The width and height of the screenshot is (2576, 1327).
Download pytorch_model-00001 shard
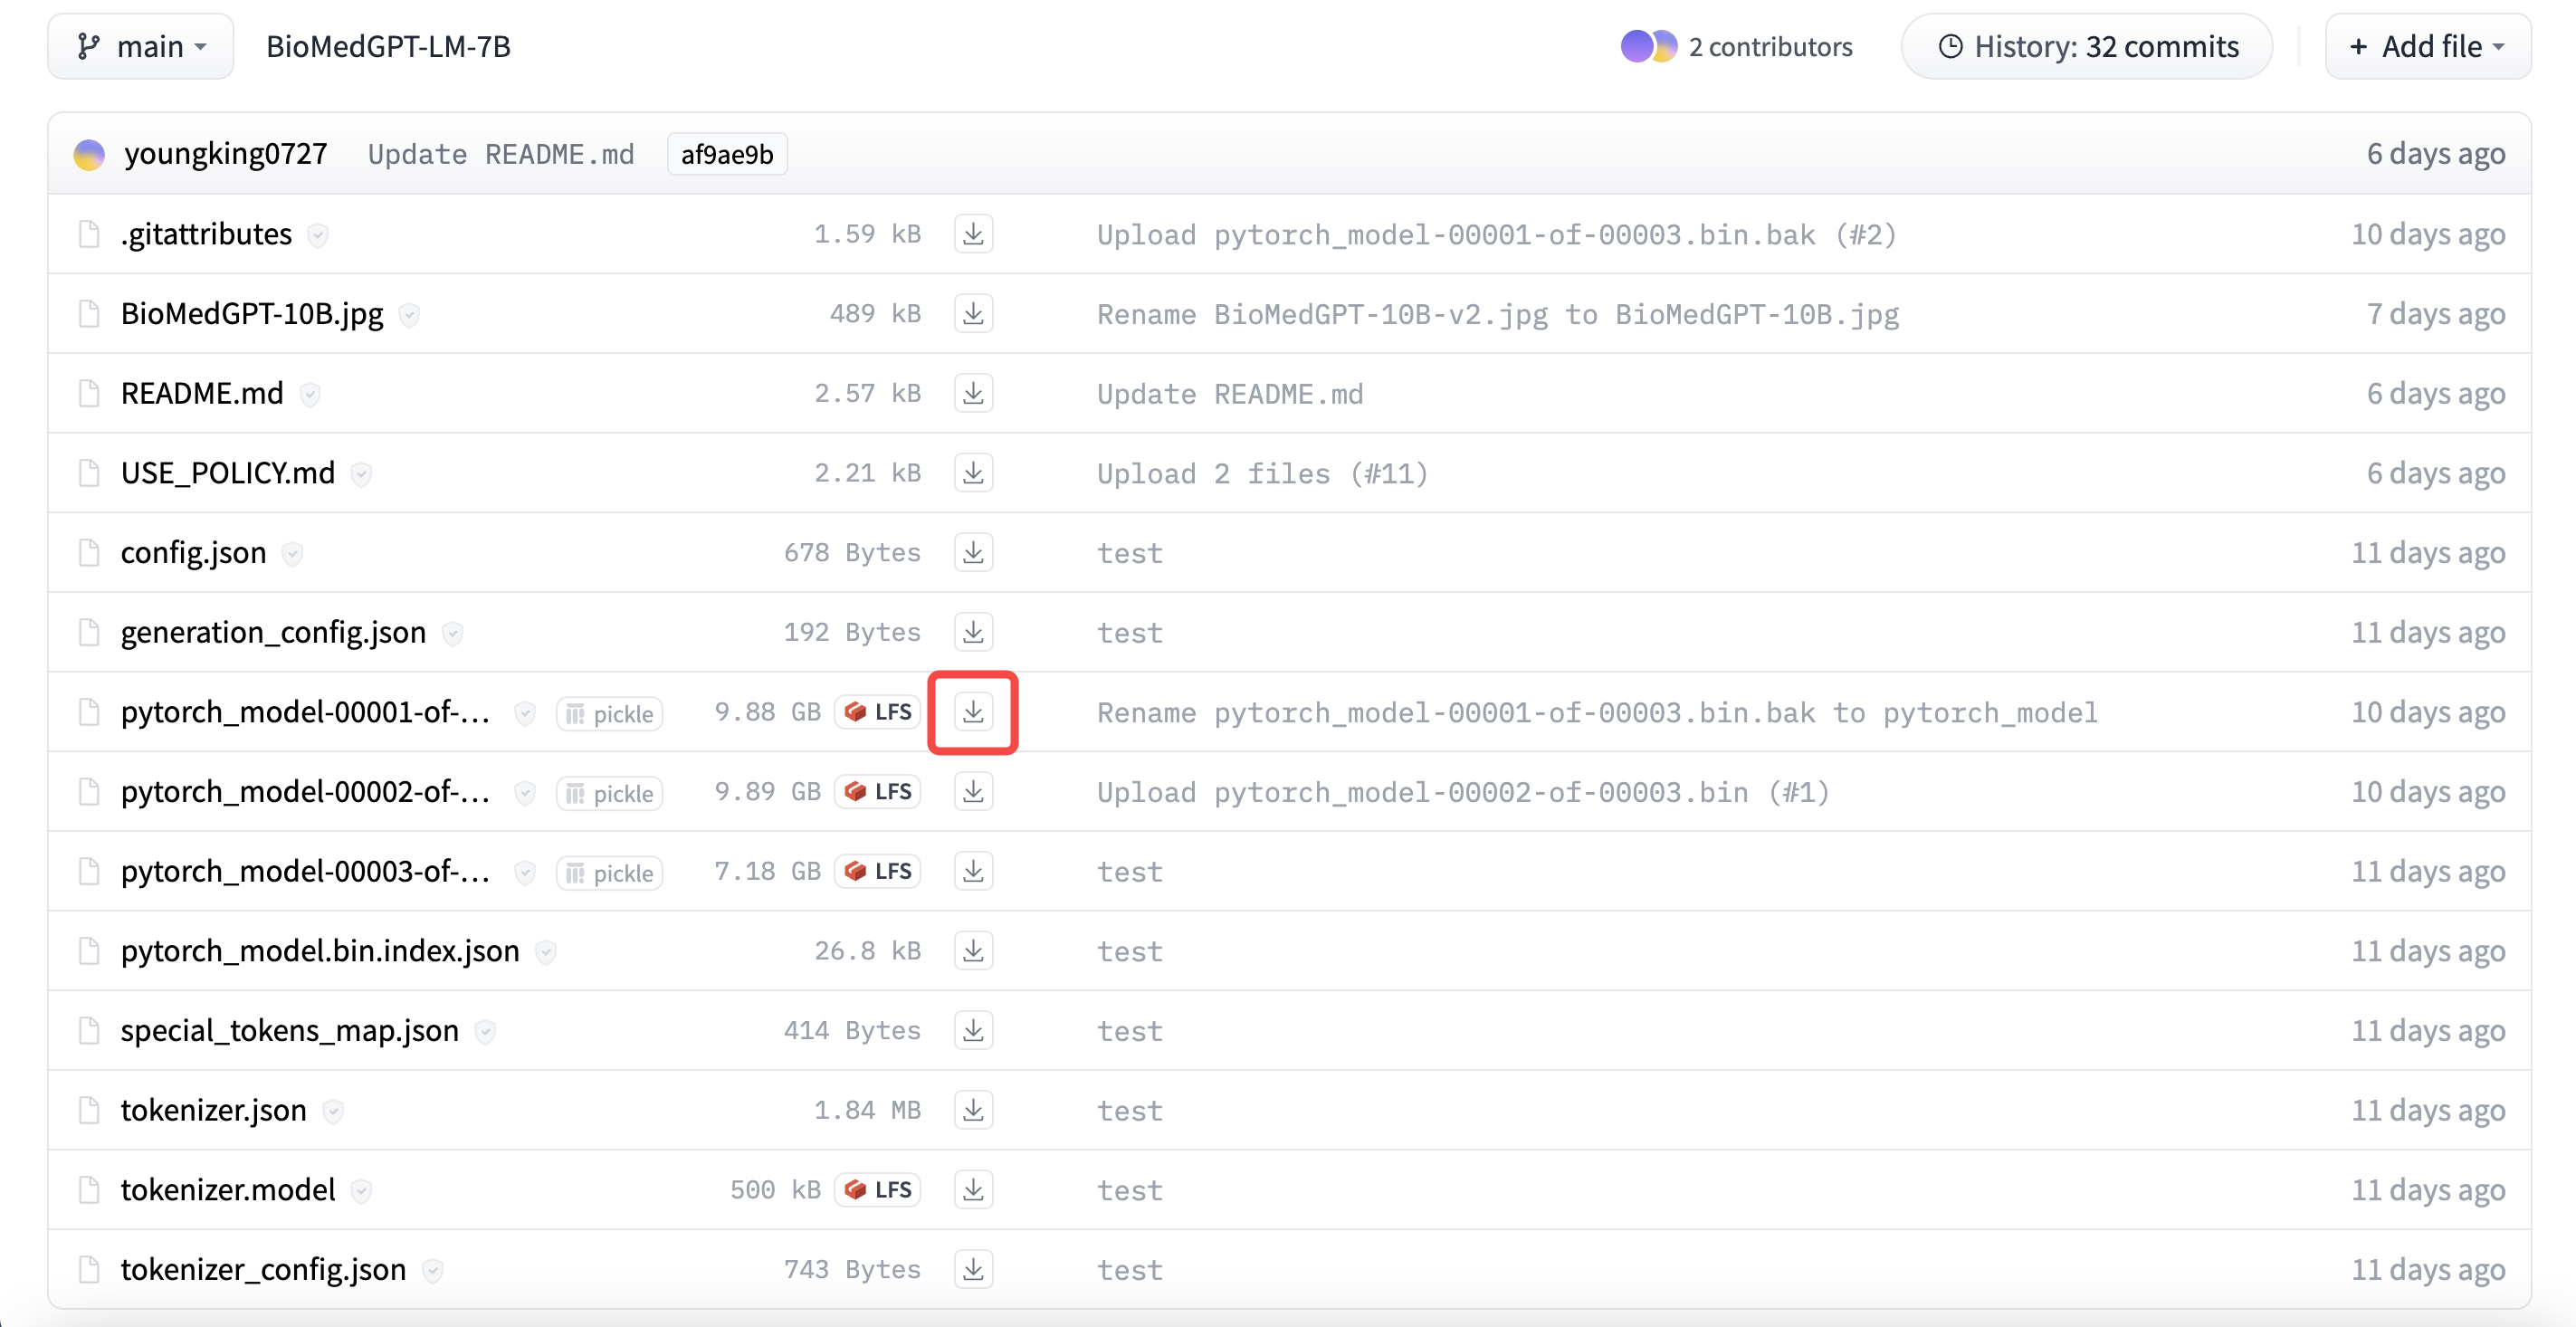[973, 712]
